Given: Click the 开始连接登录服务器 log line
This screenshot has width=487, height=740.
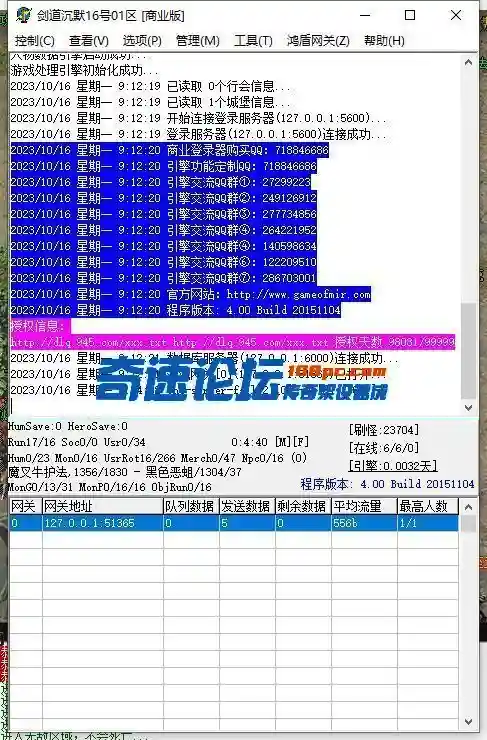Looking at the screenshot, I should click(x=198, y=118).
